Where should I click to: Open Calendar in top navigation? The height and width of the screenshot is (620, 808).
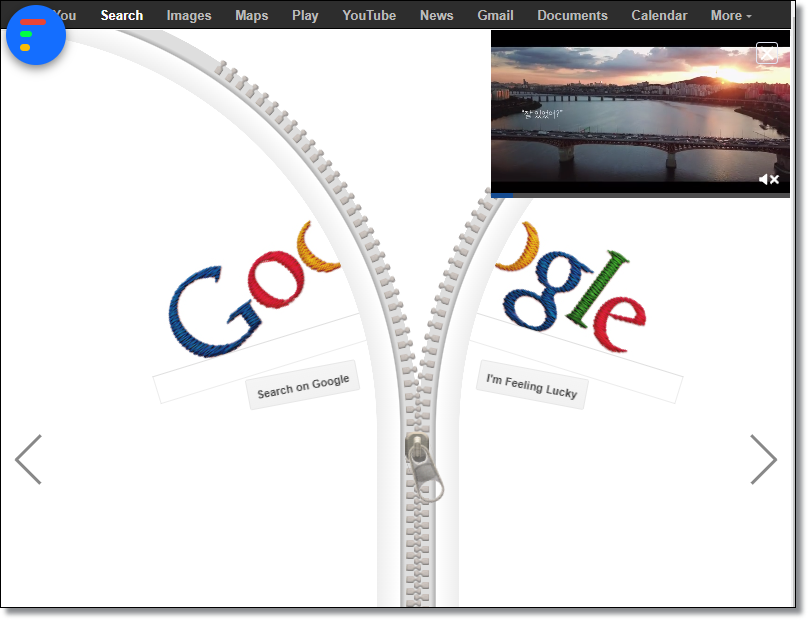click(x=659, y=15)
